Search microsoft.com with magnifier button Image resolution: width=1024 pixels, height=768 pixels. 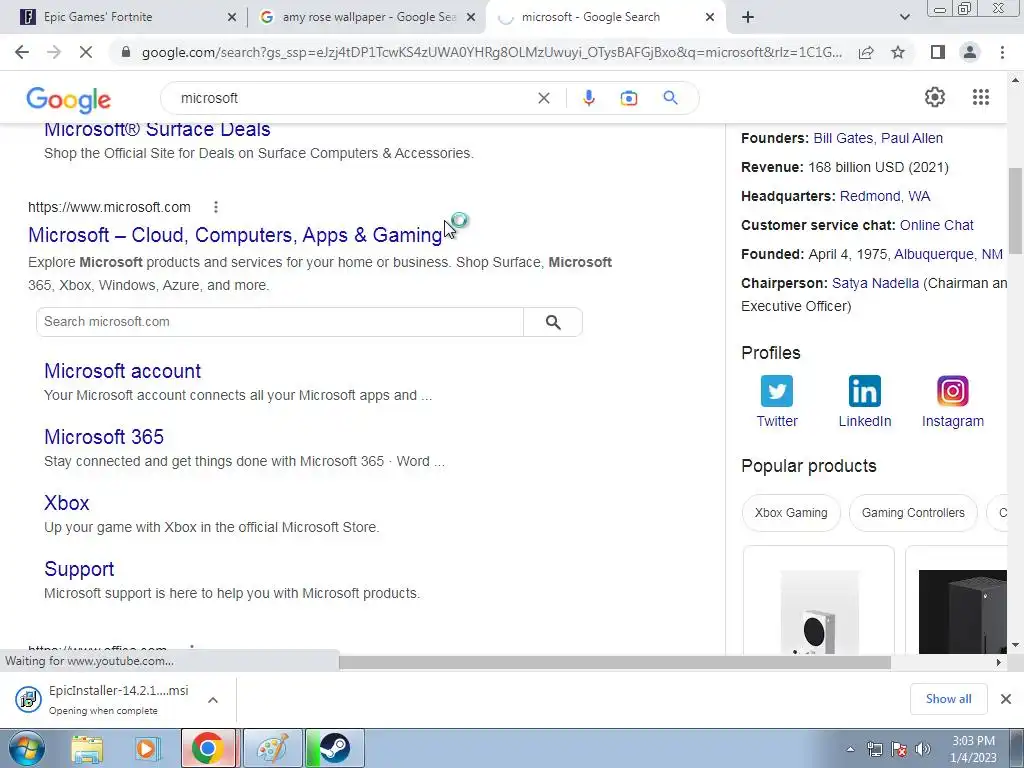pos(553,322)
